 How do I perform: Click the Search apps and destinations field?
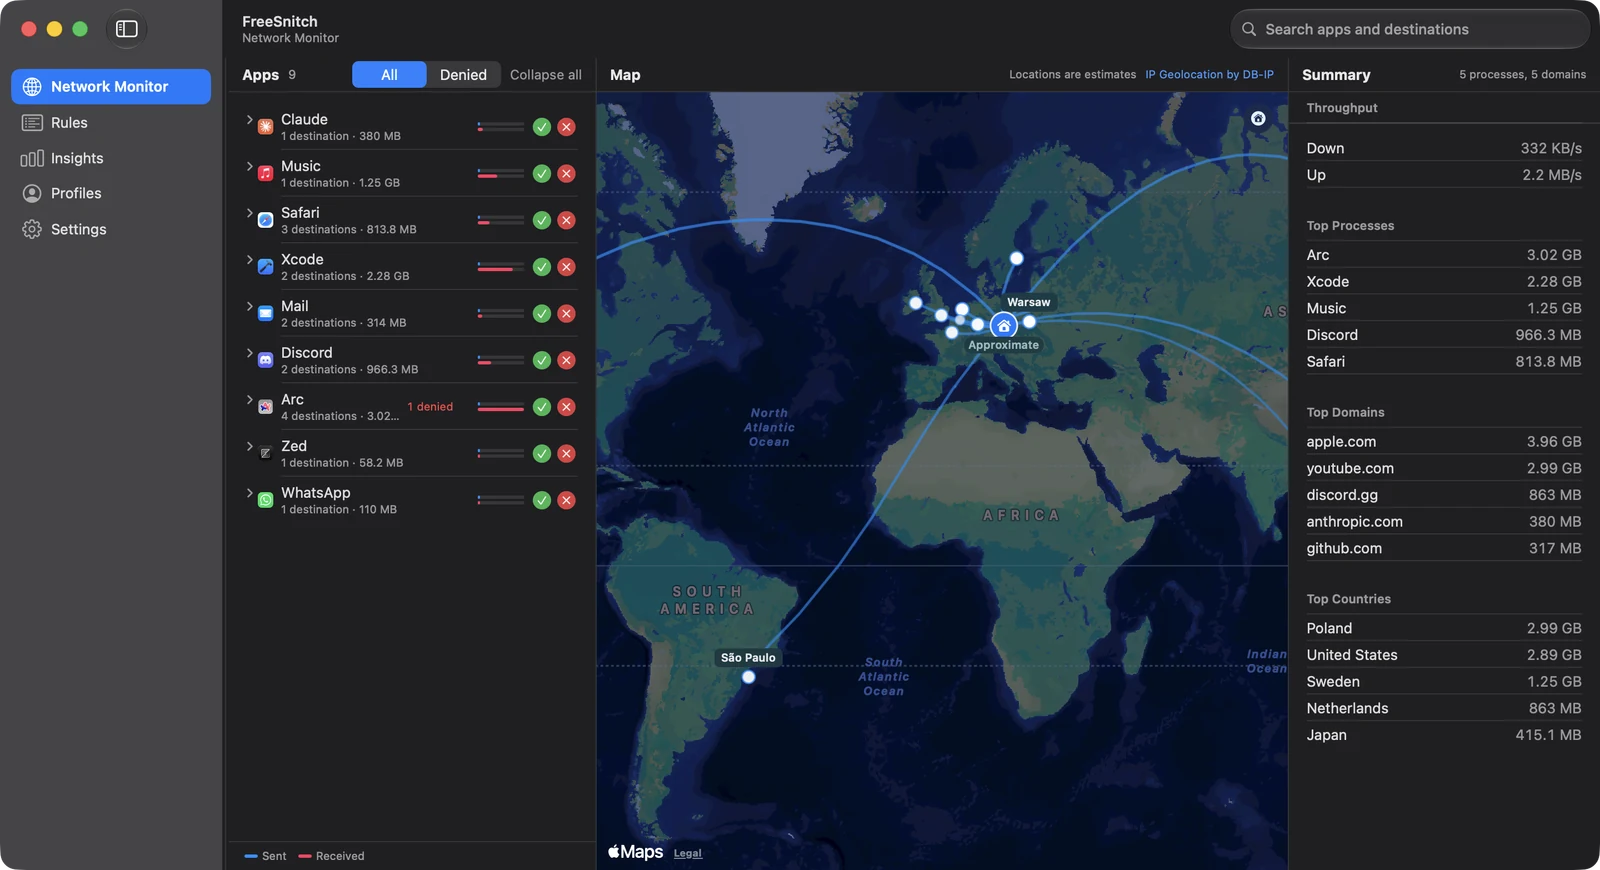click(1410, 29)
